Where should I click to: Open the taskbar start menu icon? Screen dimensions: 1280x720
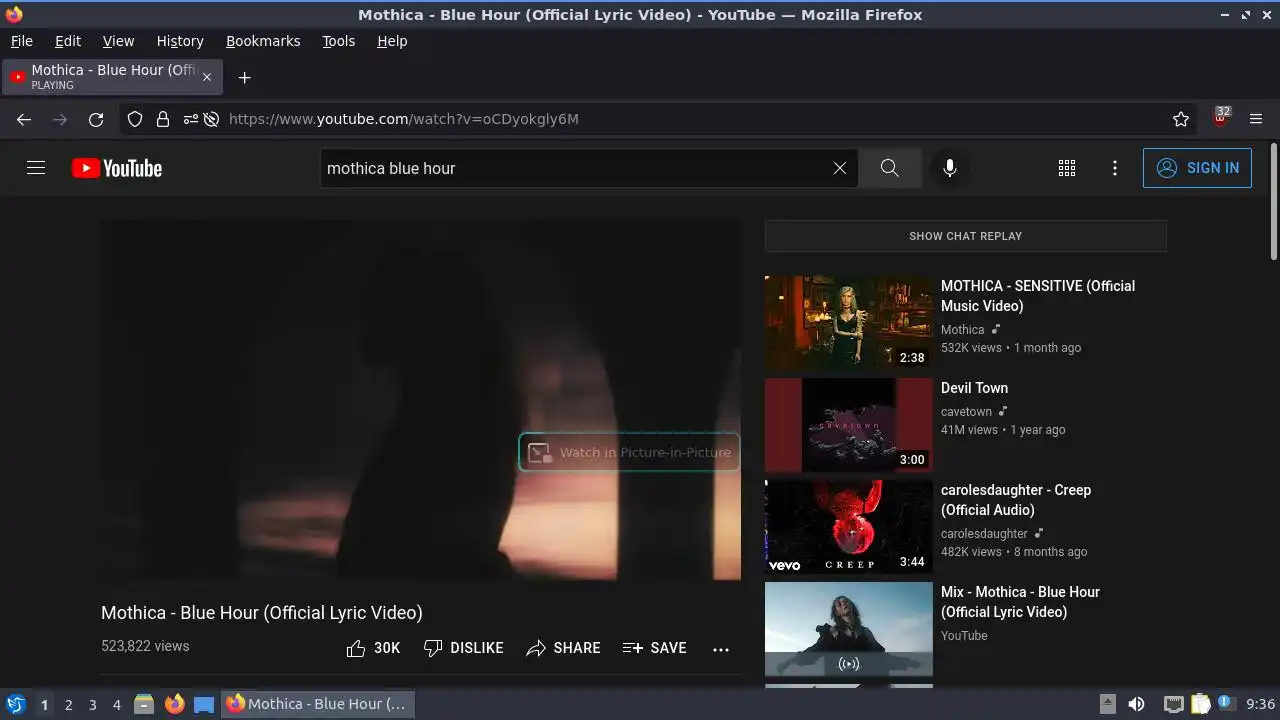[x=15, y=704]
